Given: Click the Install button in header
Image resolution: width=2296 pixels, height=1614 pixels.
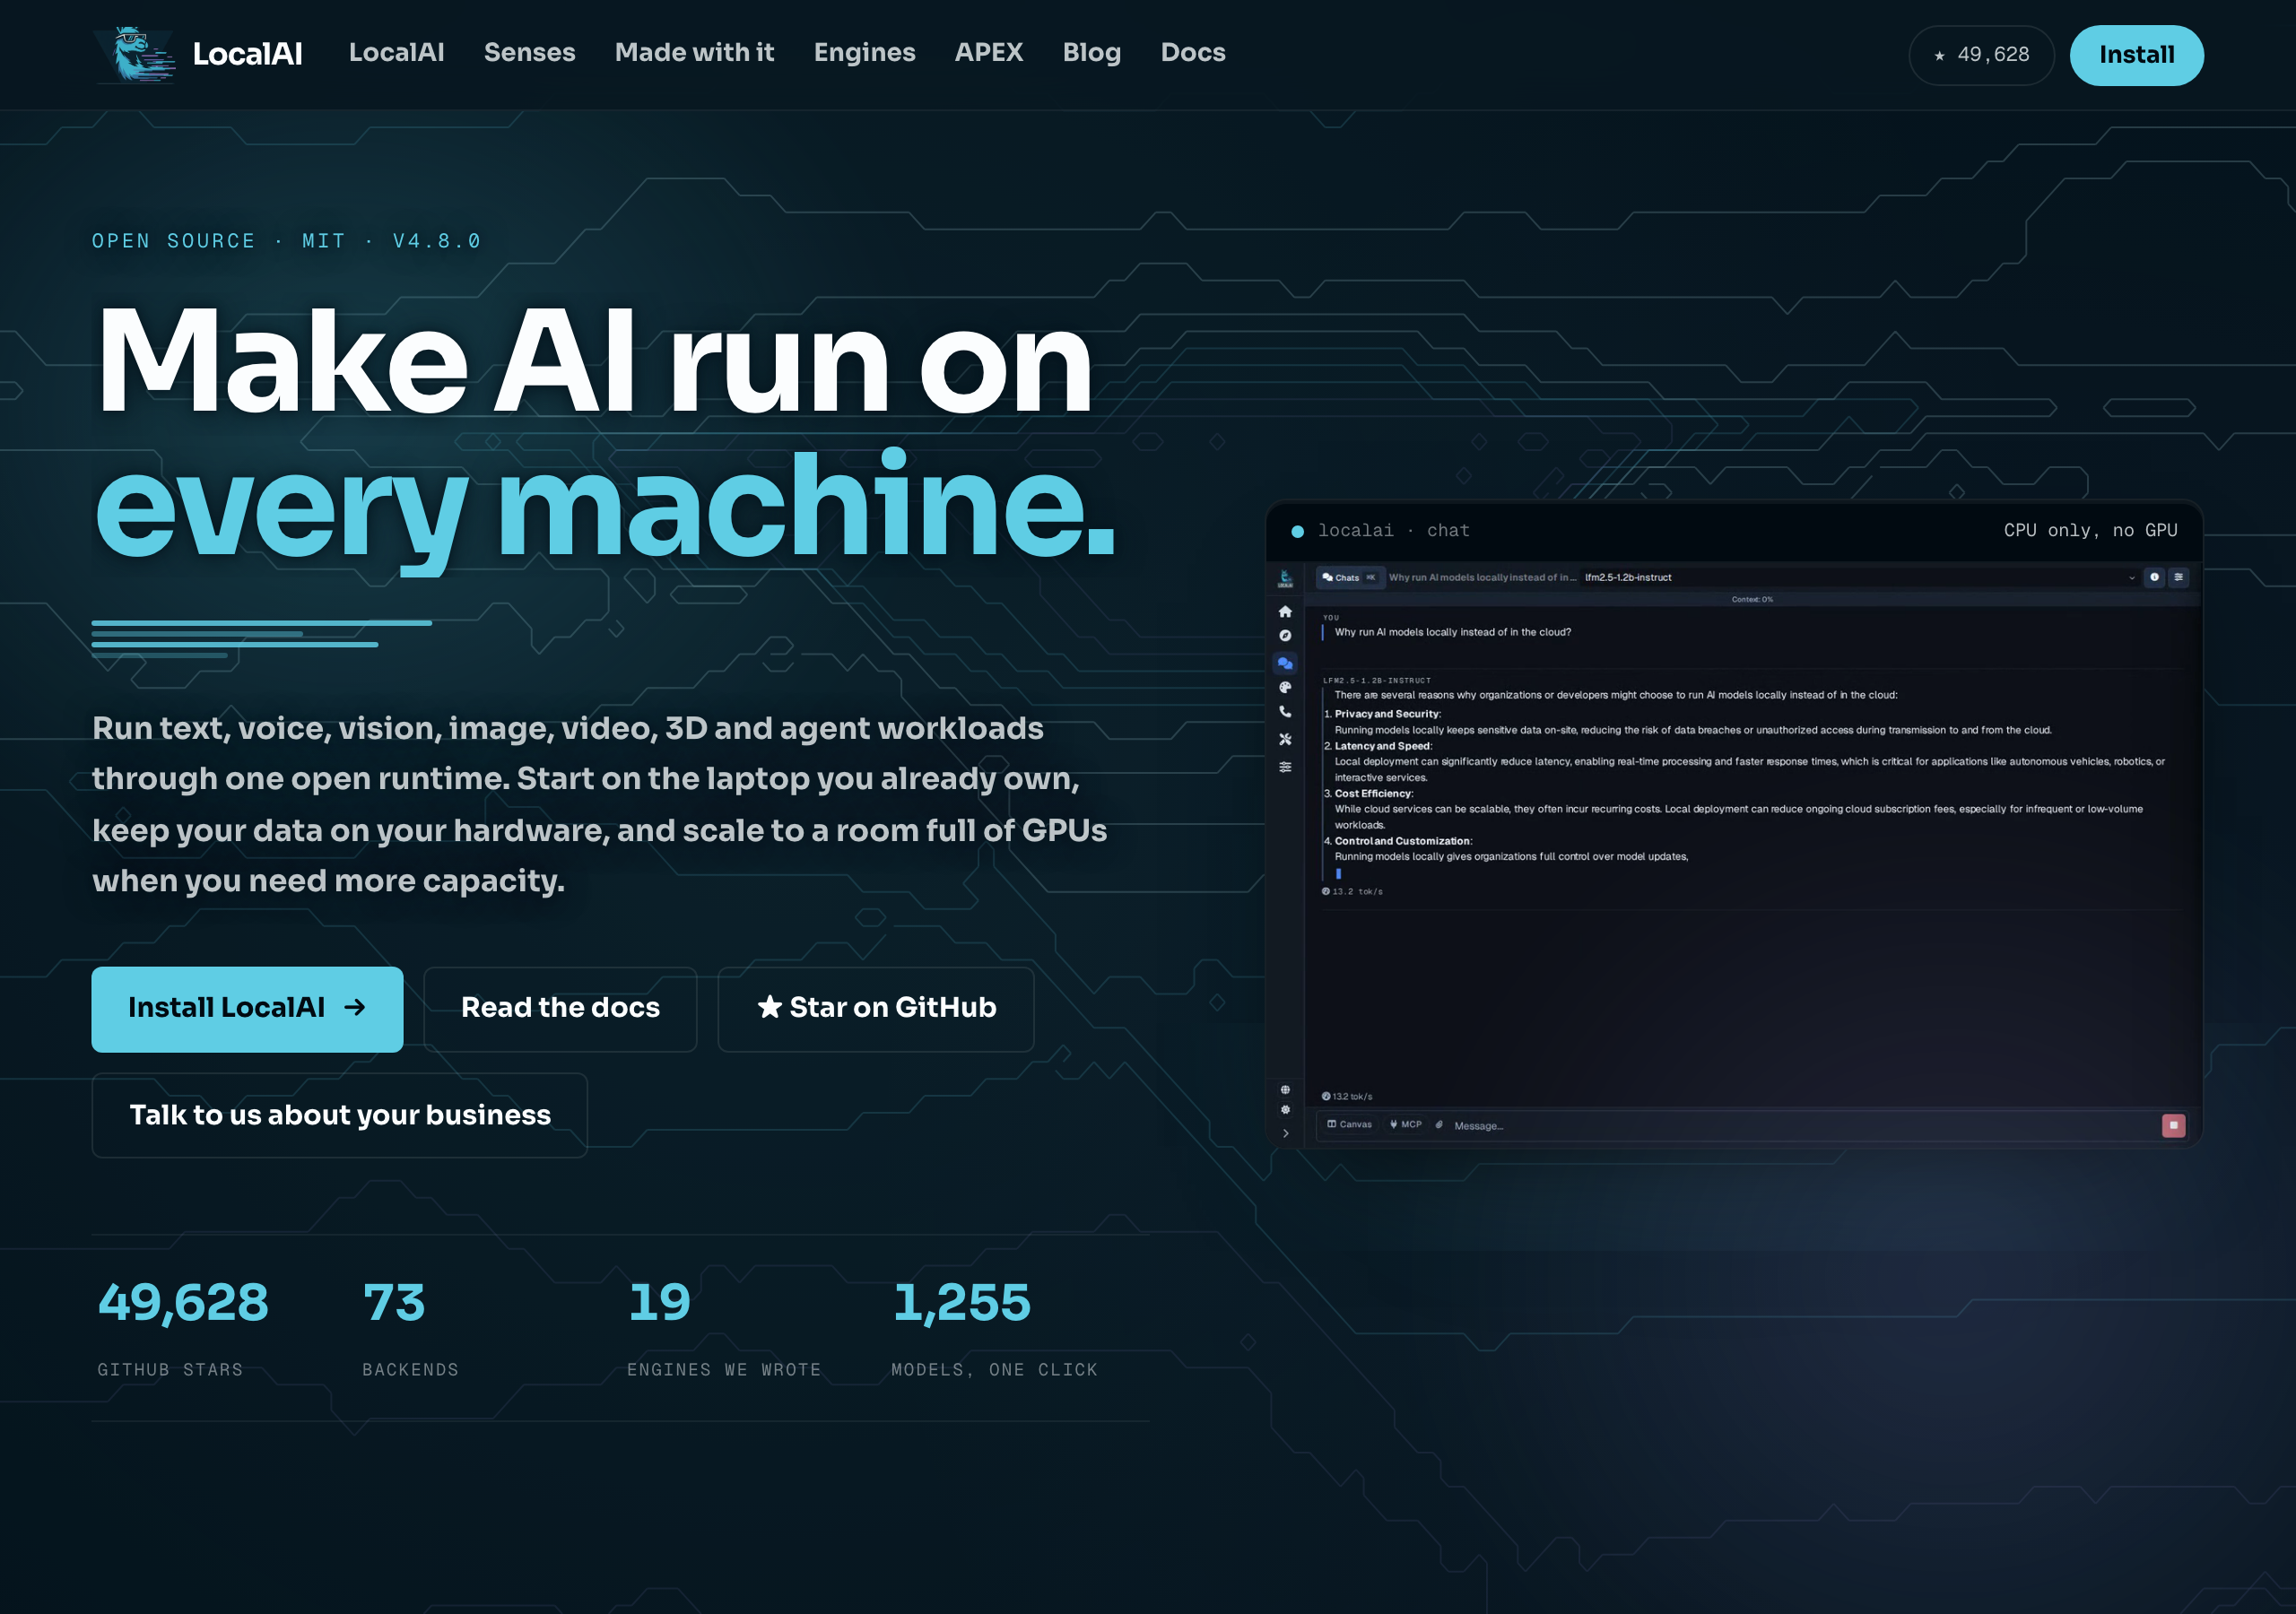Looking at the screenshot, I should click(2136, 55).
